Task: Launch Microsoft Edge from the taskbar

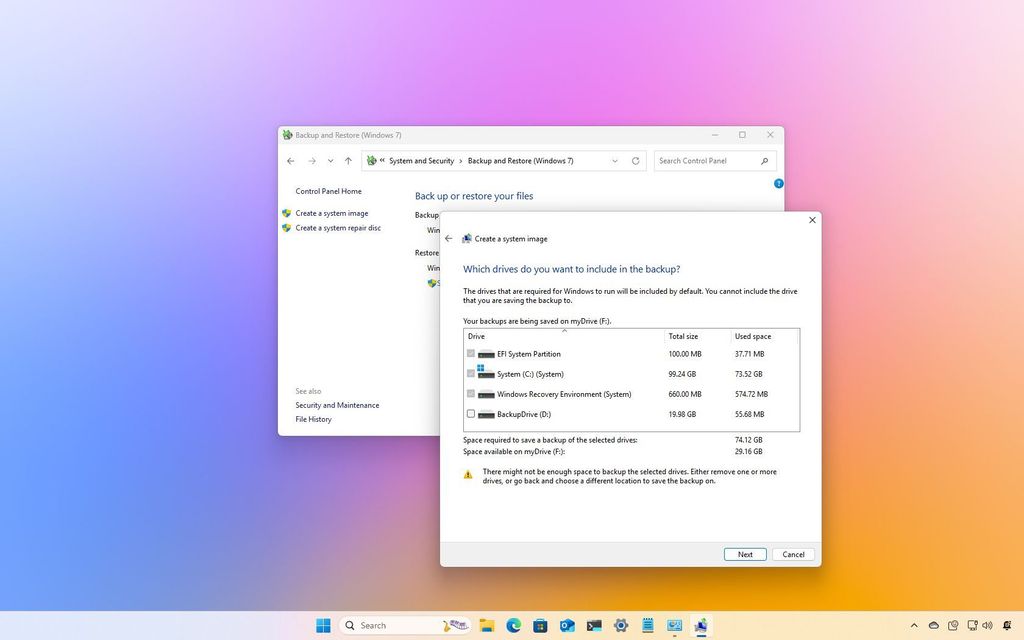Action: [x=513, y=625]
